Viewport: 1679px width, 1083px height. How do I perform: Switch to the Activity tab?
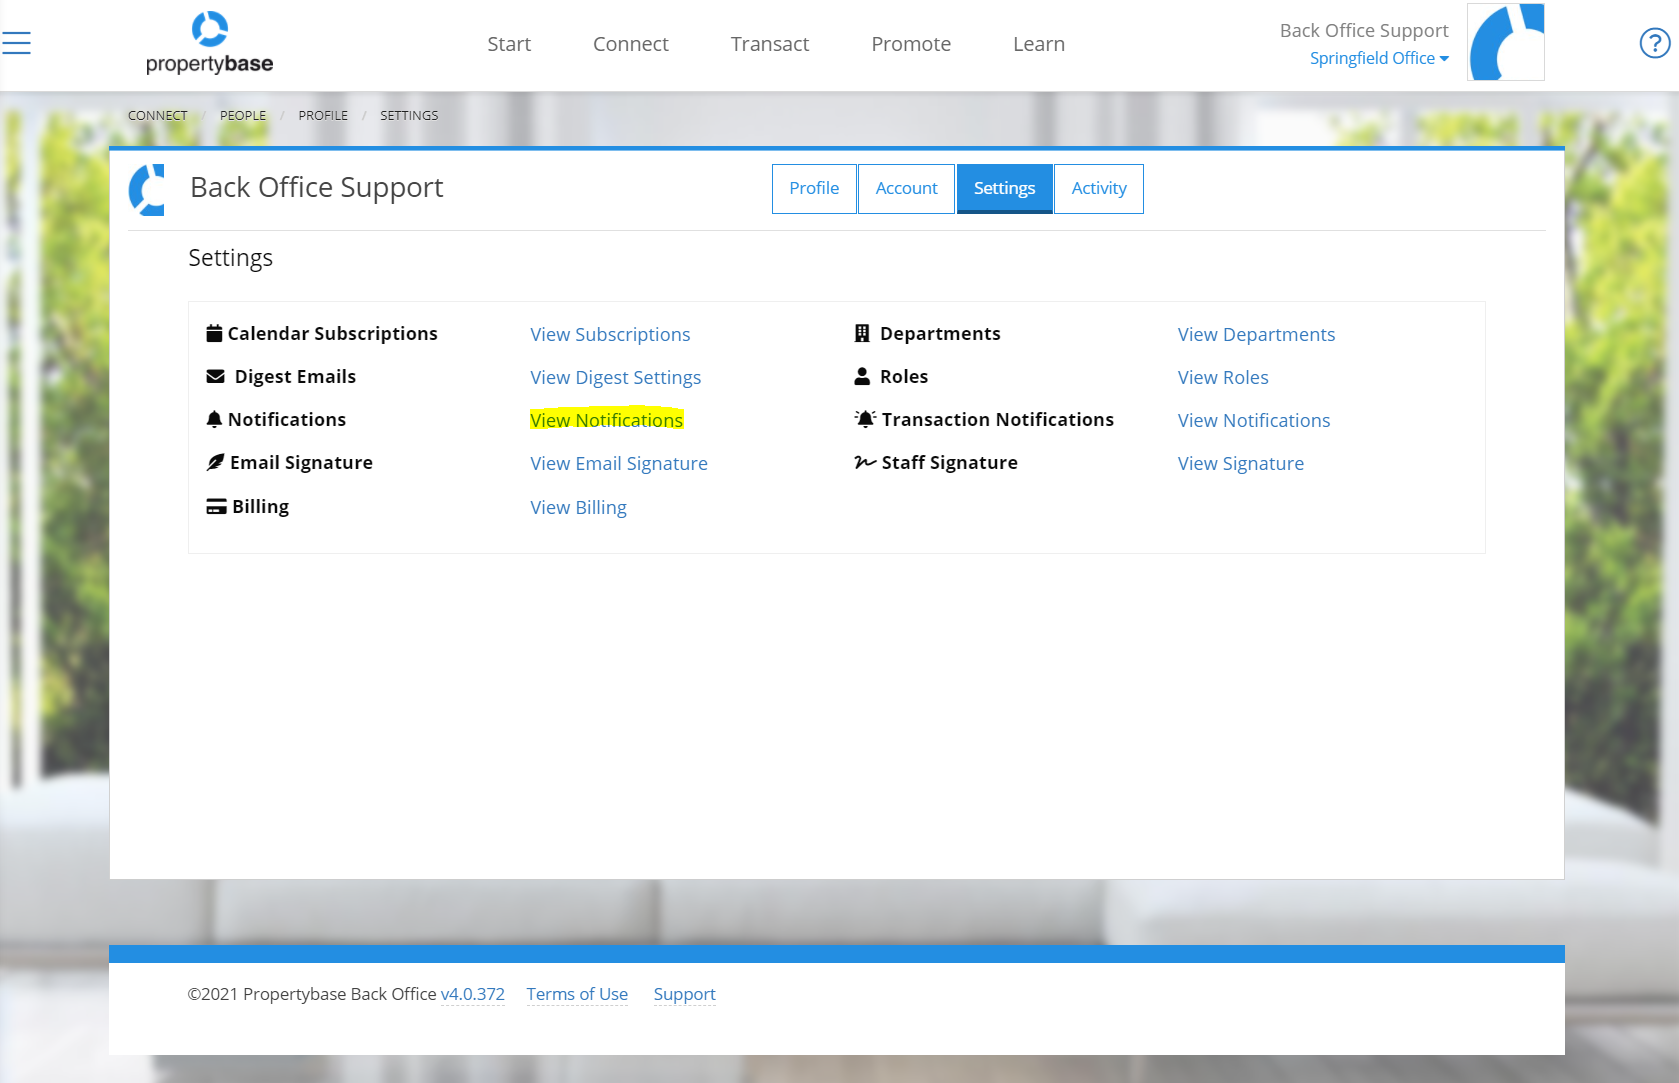click(x=1098, y=188)
